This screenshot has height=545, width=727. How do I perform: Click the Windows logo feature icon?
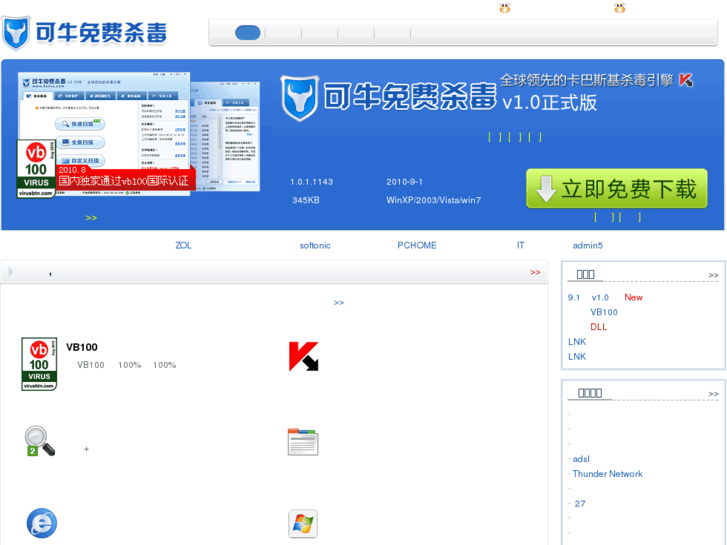(x=303, y=524)
